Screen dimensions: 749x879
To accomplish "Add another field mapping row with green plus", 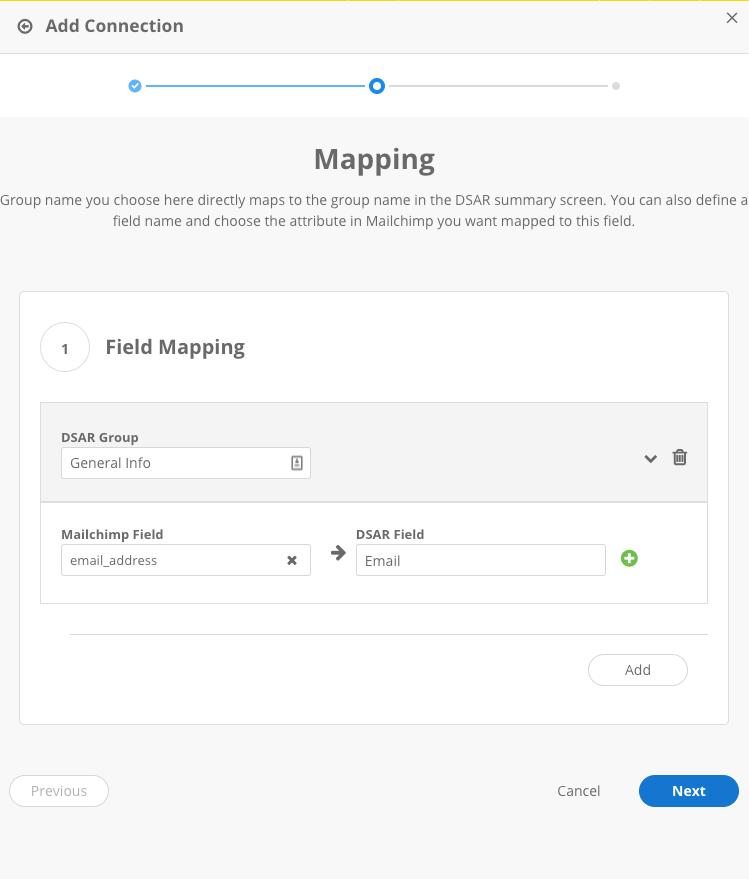I will point(629,558).
